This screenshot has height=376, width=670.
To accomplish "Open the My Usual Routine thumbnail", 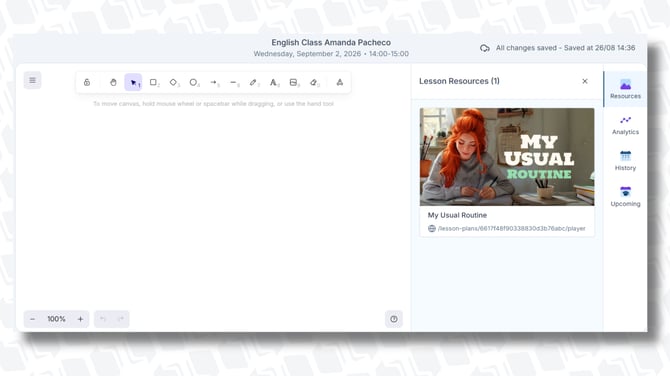I will 507,156.
